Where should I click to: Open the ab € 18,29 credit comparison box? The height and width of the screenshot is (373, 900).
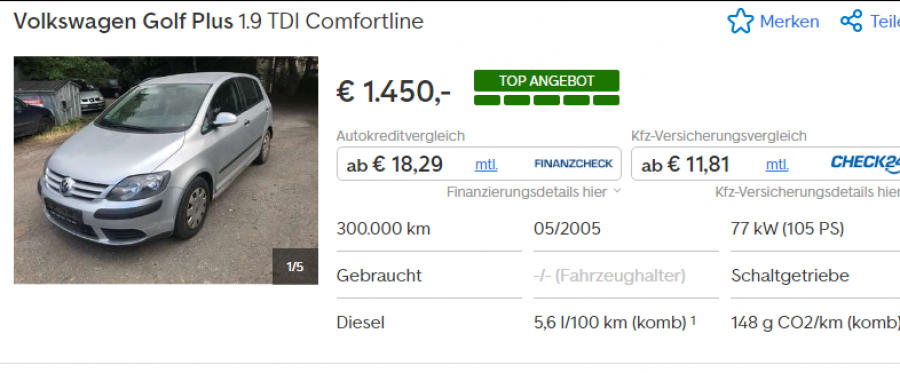[479, 164]
